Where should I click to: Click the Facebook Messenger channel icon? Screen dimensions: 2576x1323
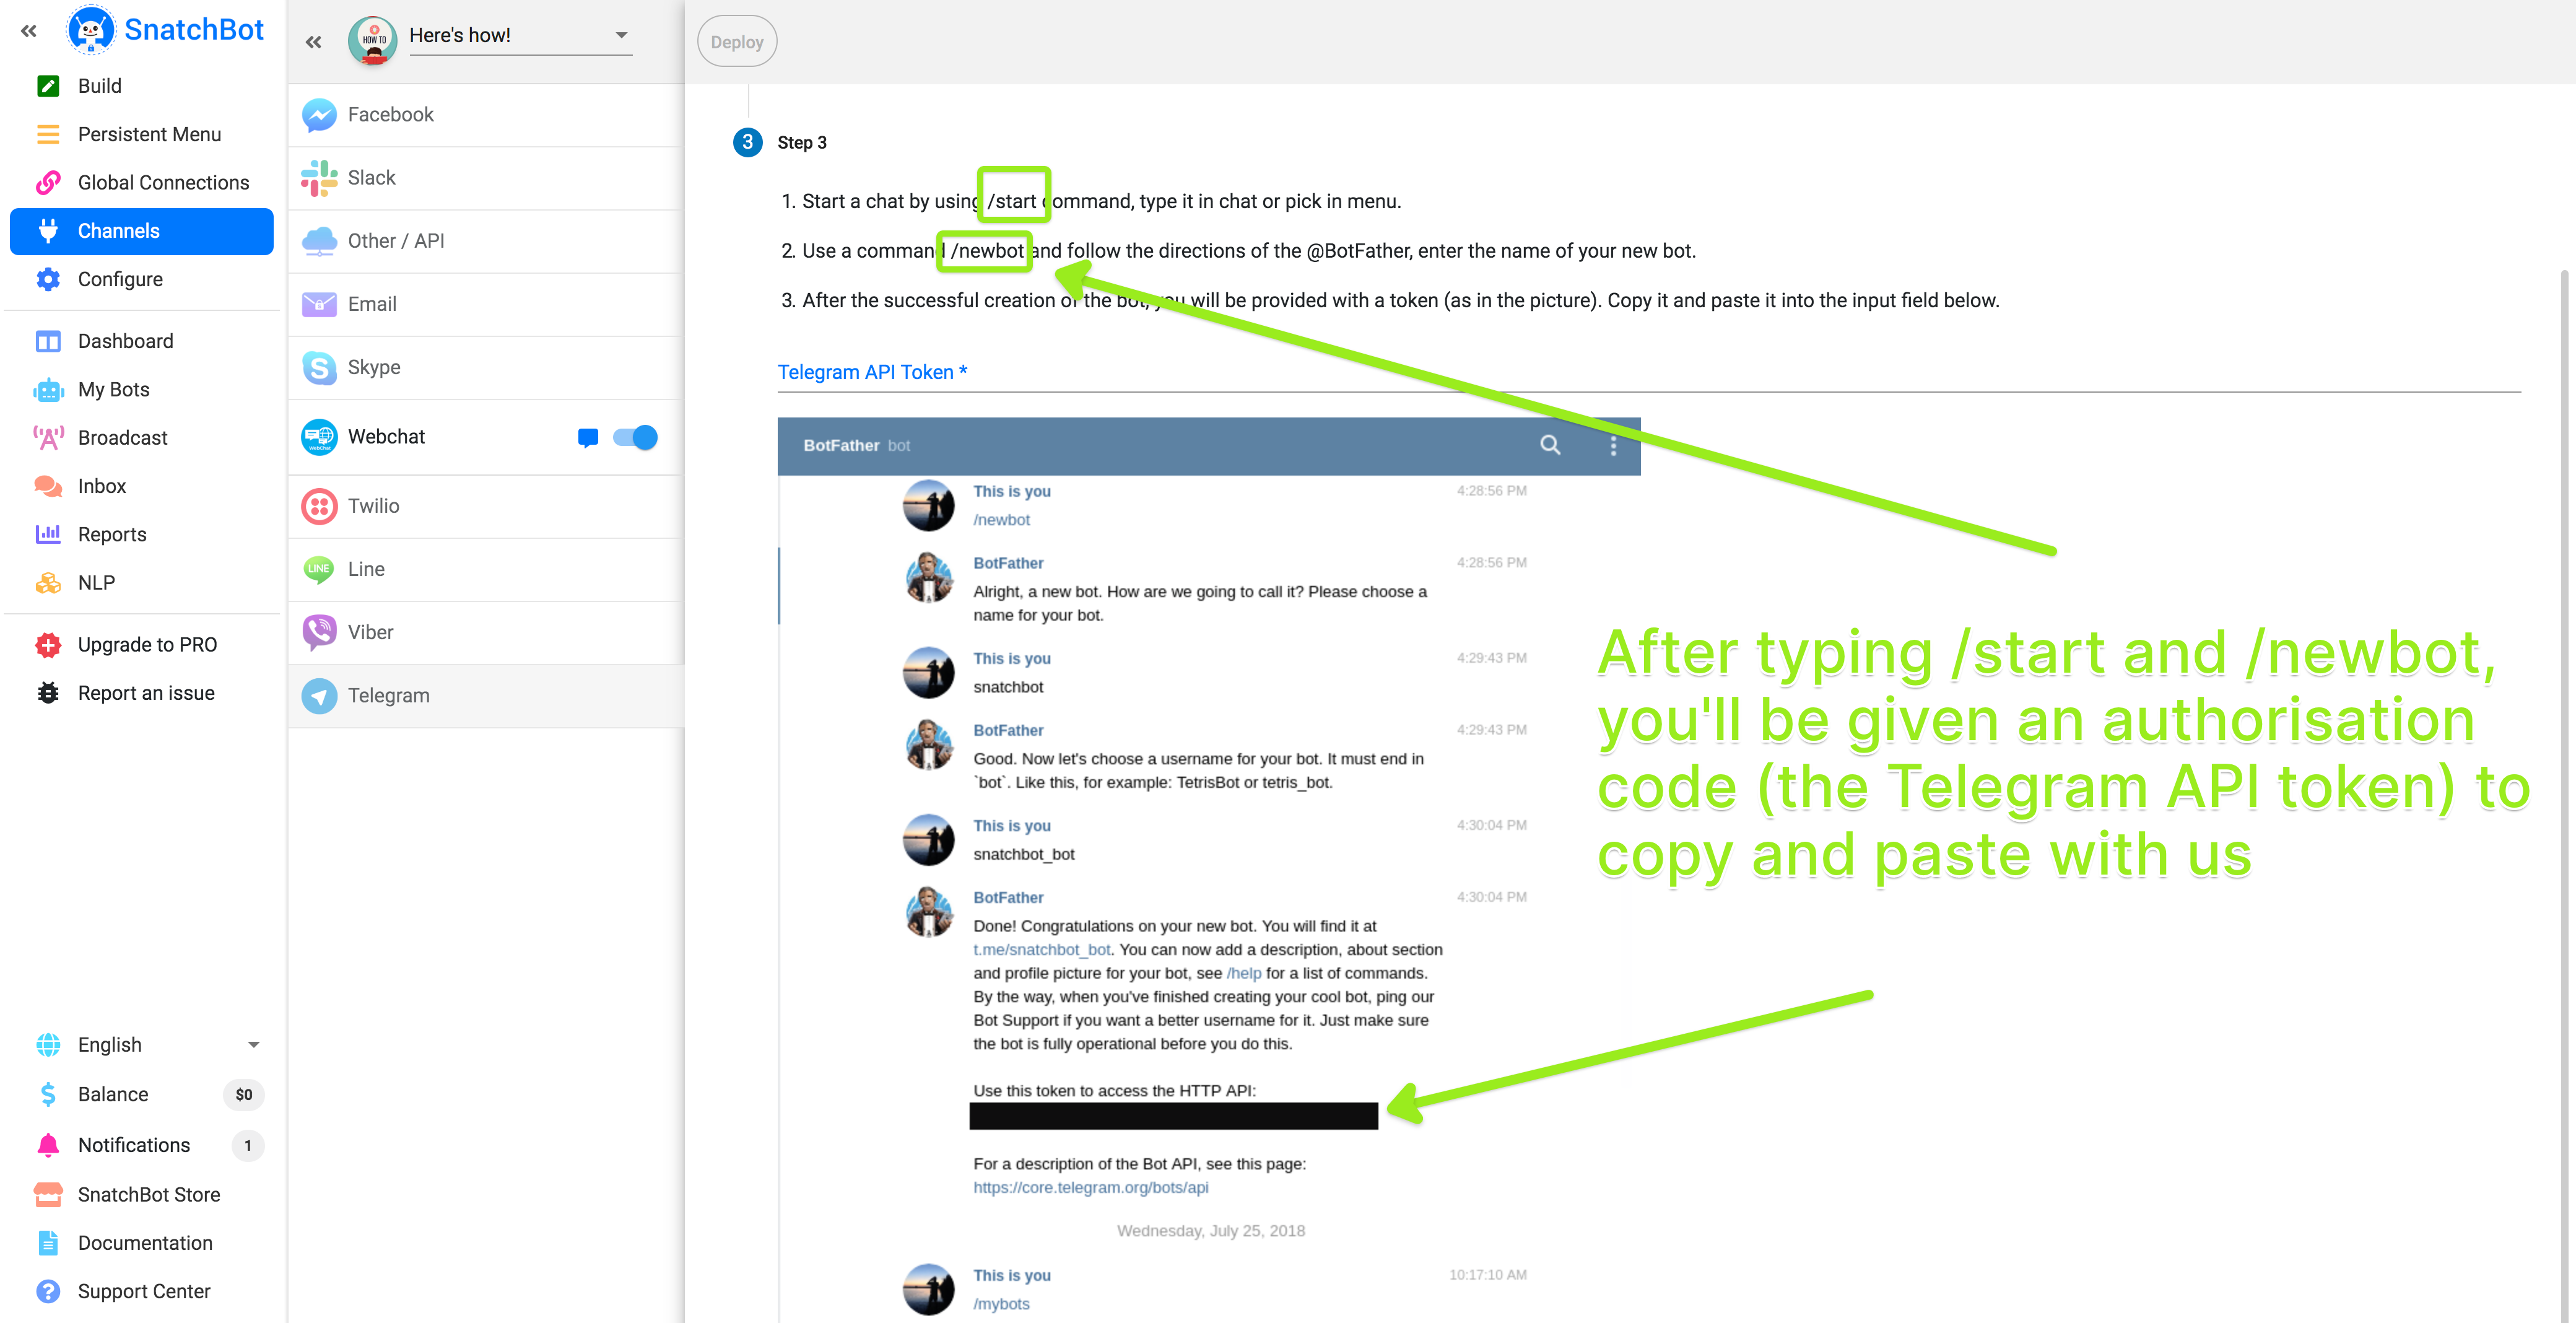coord(319,115)
